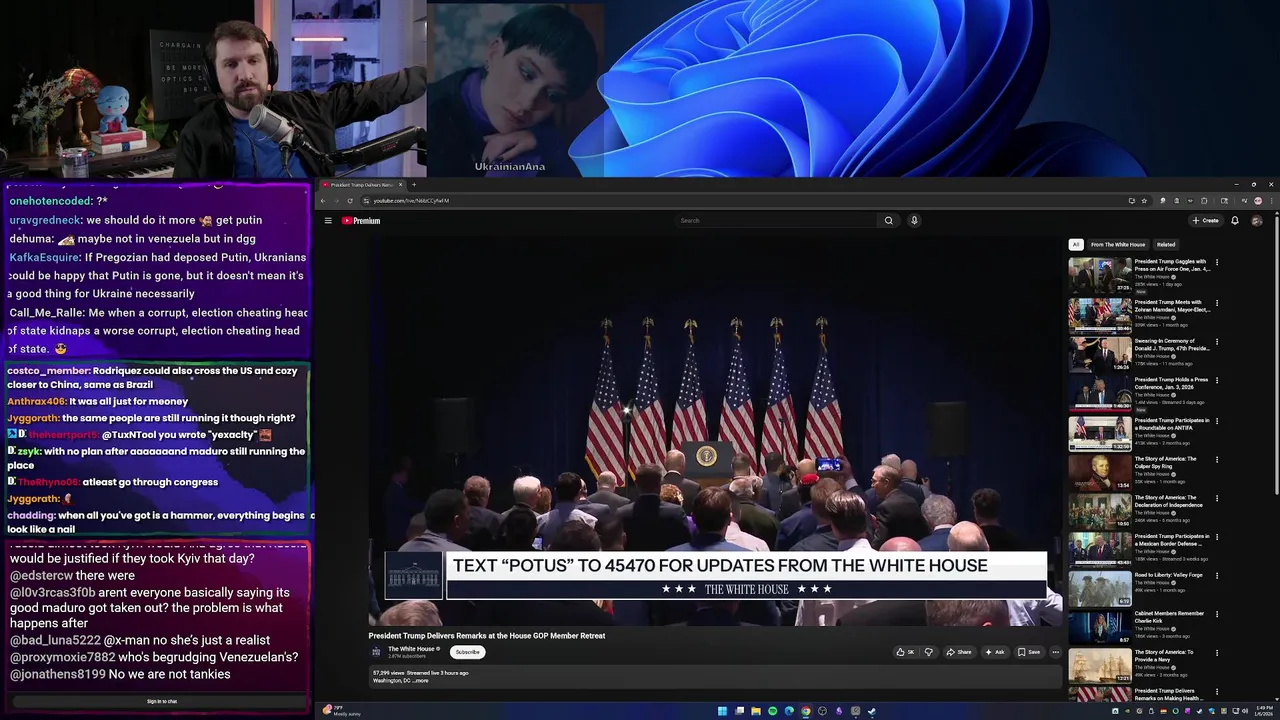This screenshot has width=1280, height=720.
Task: Open Roundtable on ANTIFA video thumbnail
Action: pos(1100,433)
